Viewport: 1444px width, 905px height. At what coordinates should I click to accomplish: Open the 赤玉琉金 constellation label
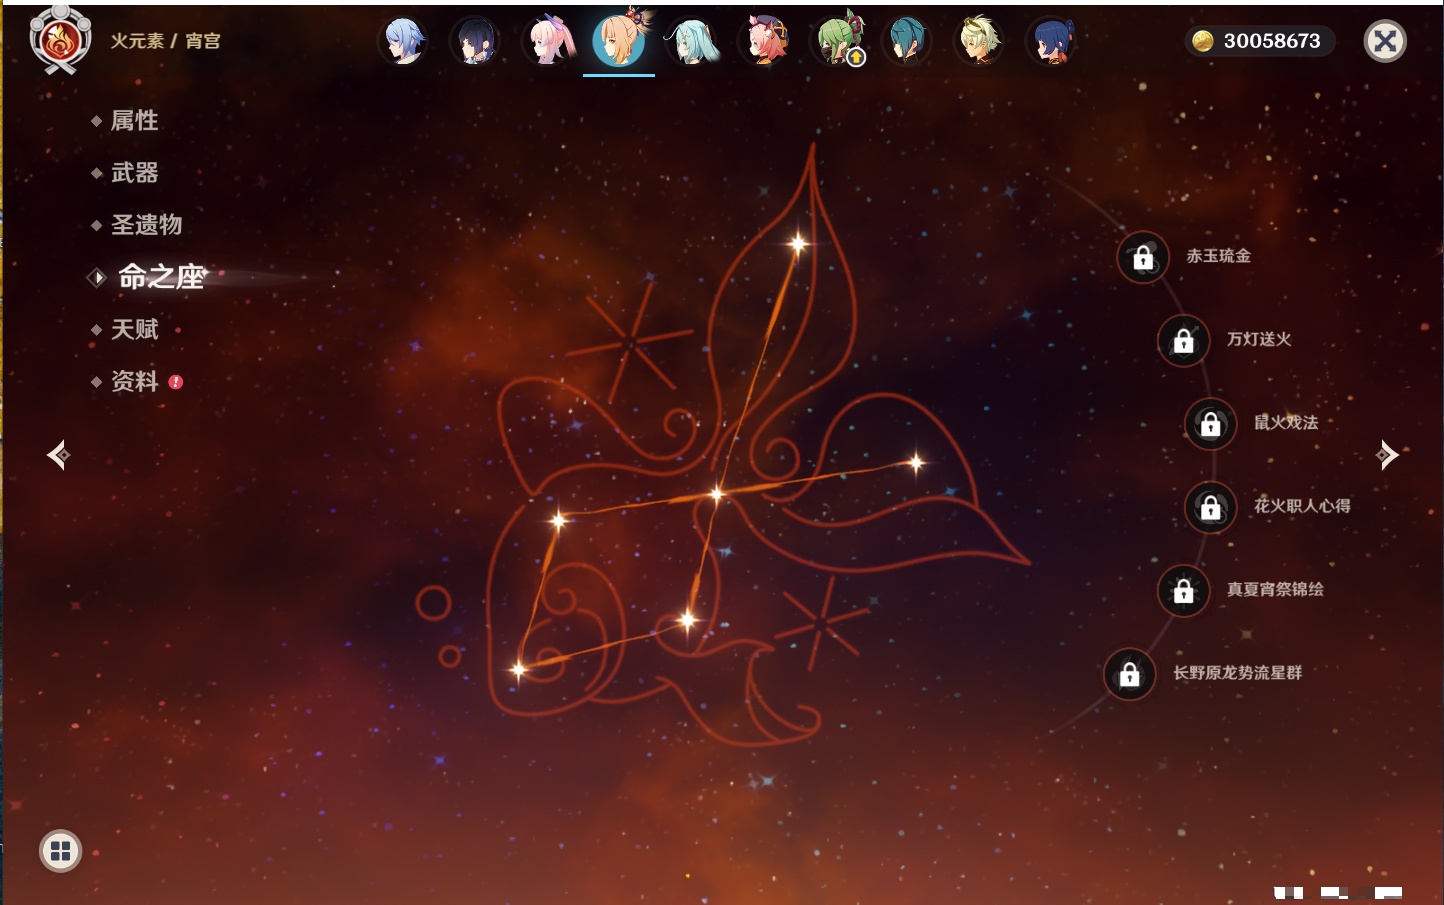[1218, 256]
